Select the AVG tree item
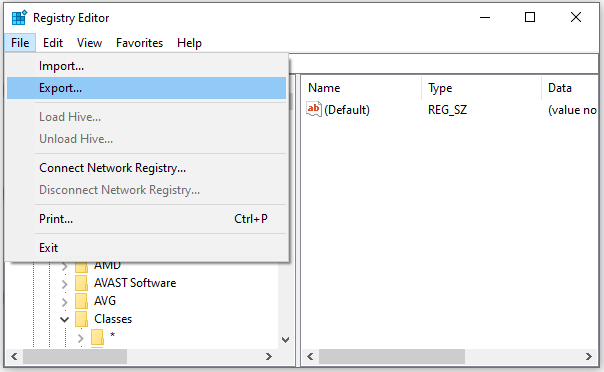This screenshot has width=604, height=372. (x=105, y=301)
